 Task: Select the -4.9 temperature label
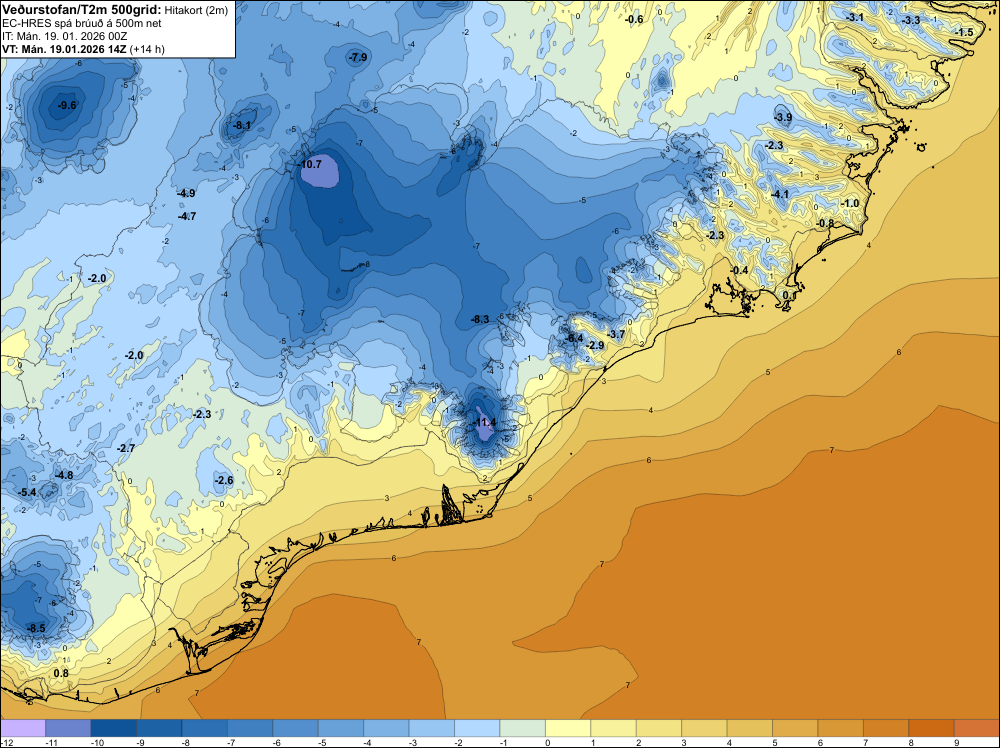pyautogui.click(x=186, y=193)
